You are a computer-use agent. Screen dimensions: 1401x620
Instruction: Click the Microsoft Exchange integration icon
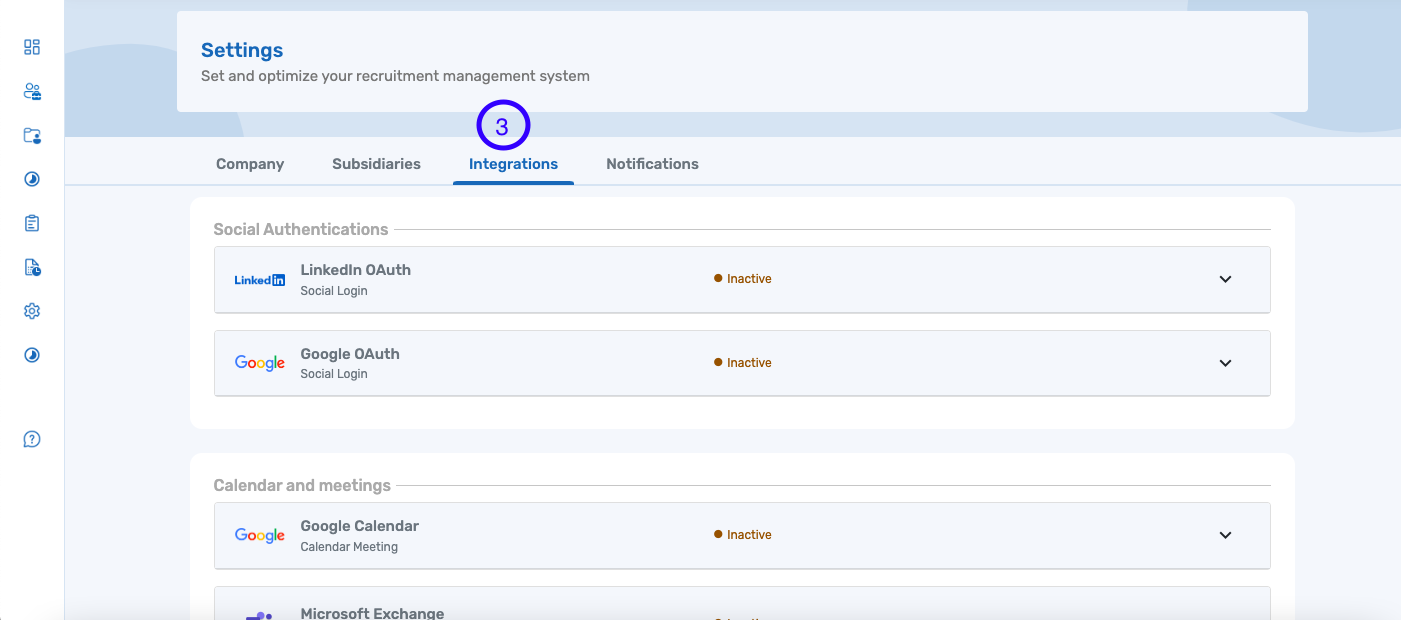pyautogui.click(x=259, y=614)
